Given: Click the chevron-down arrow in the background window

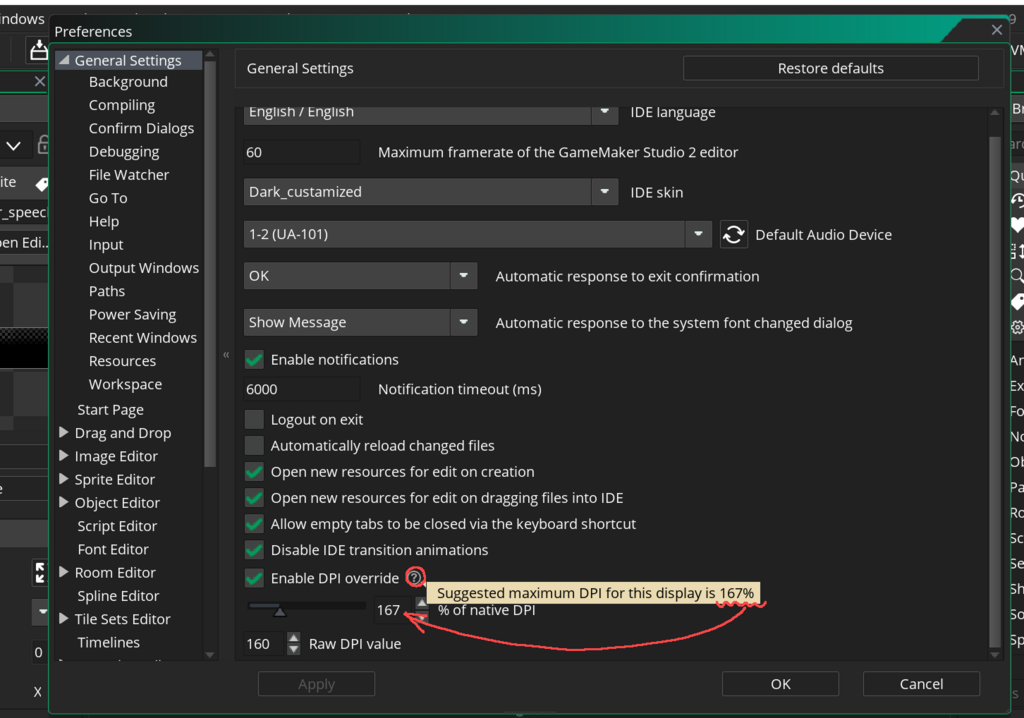Looking at the screenshot, I should coord(14,145).
